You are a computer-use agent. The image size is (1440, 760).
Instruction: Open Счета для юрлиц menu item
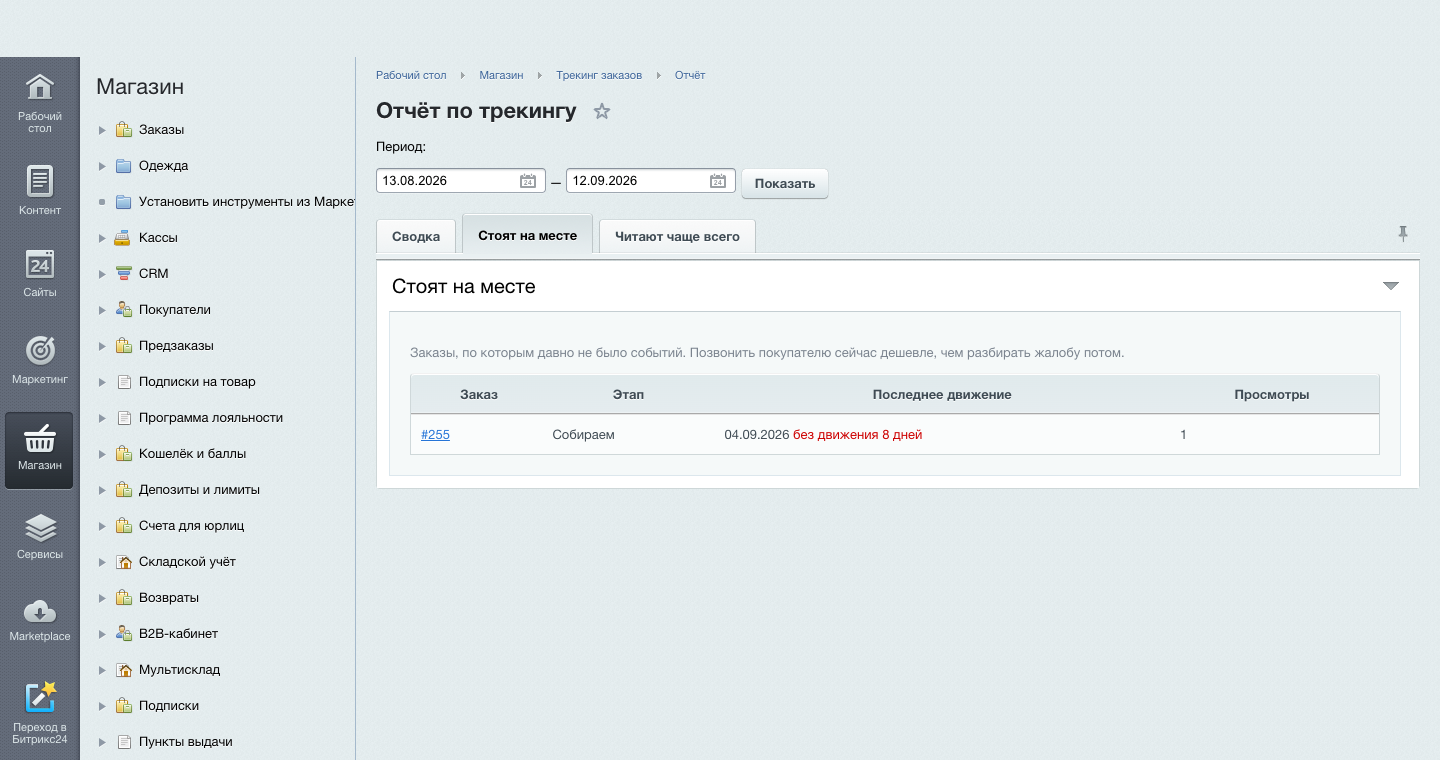coord(191,526)
